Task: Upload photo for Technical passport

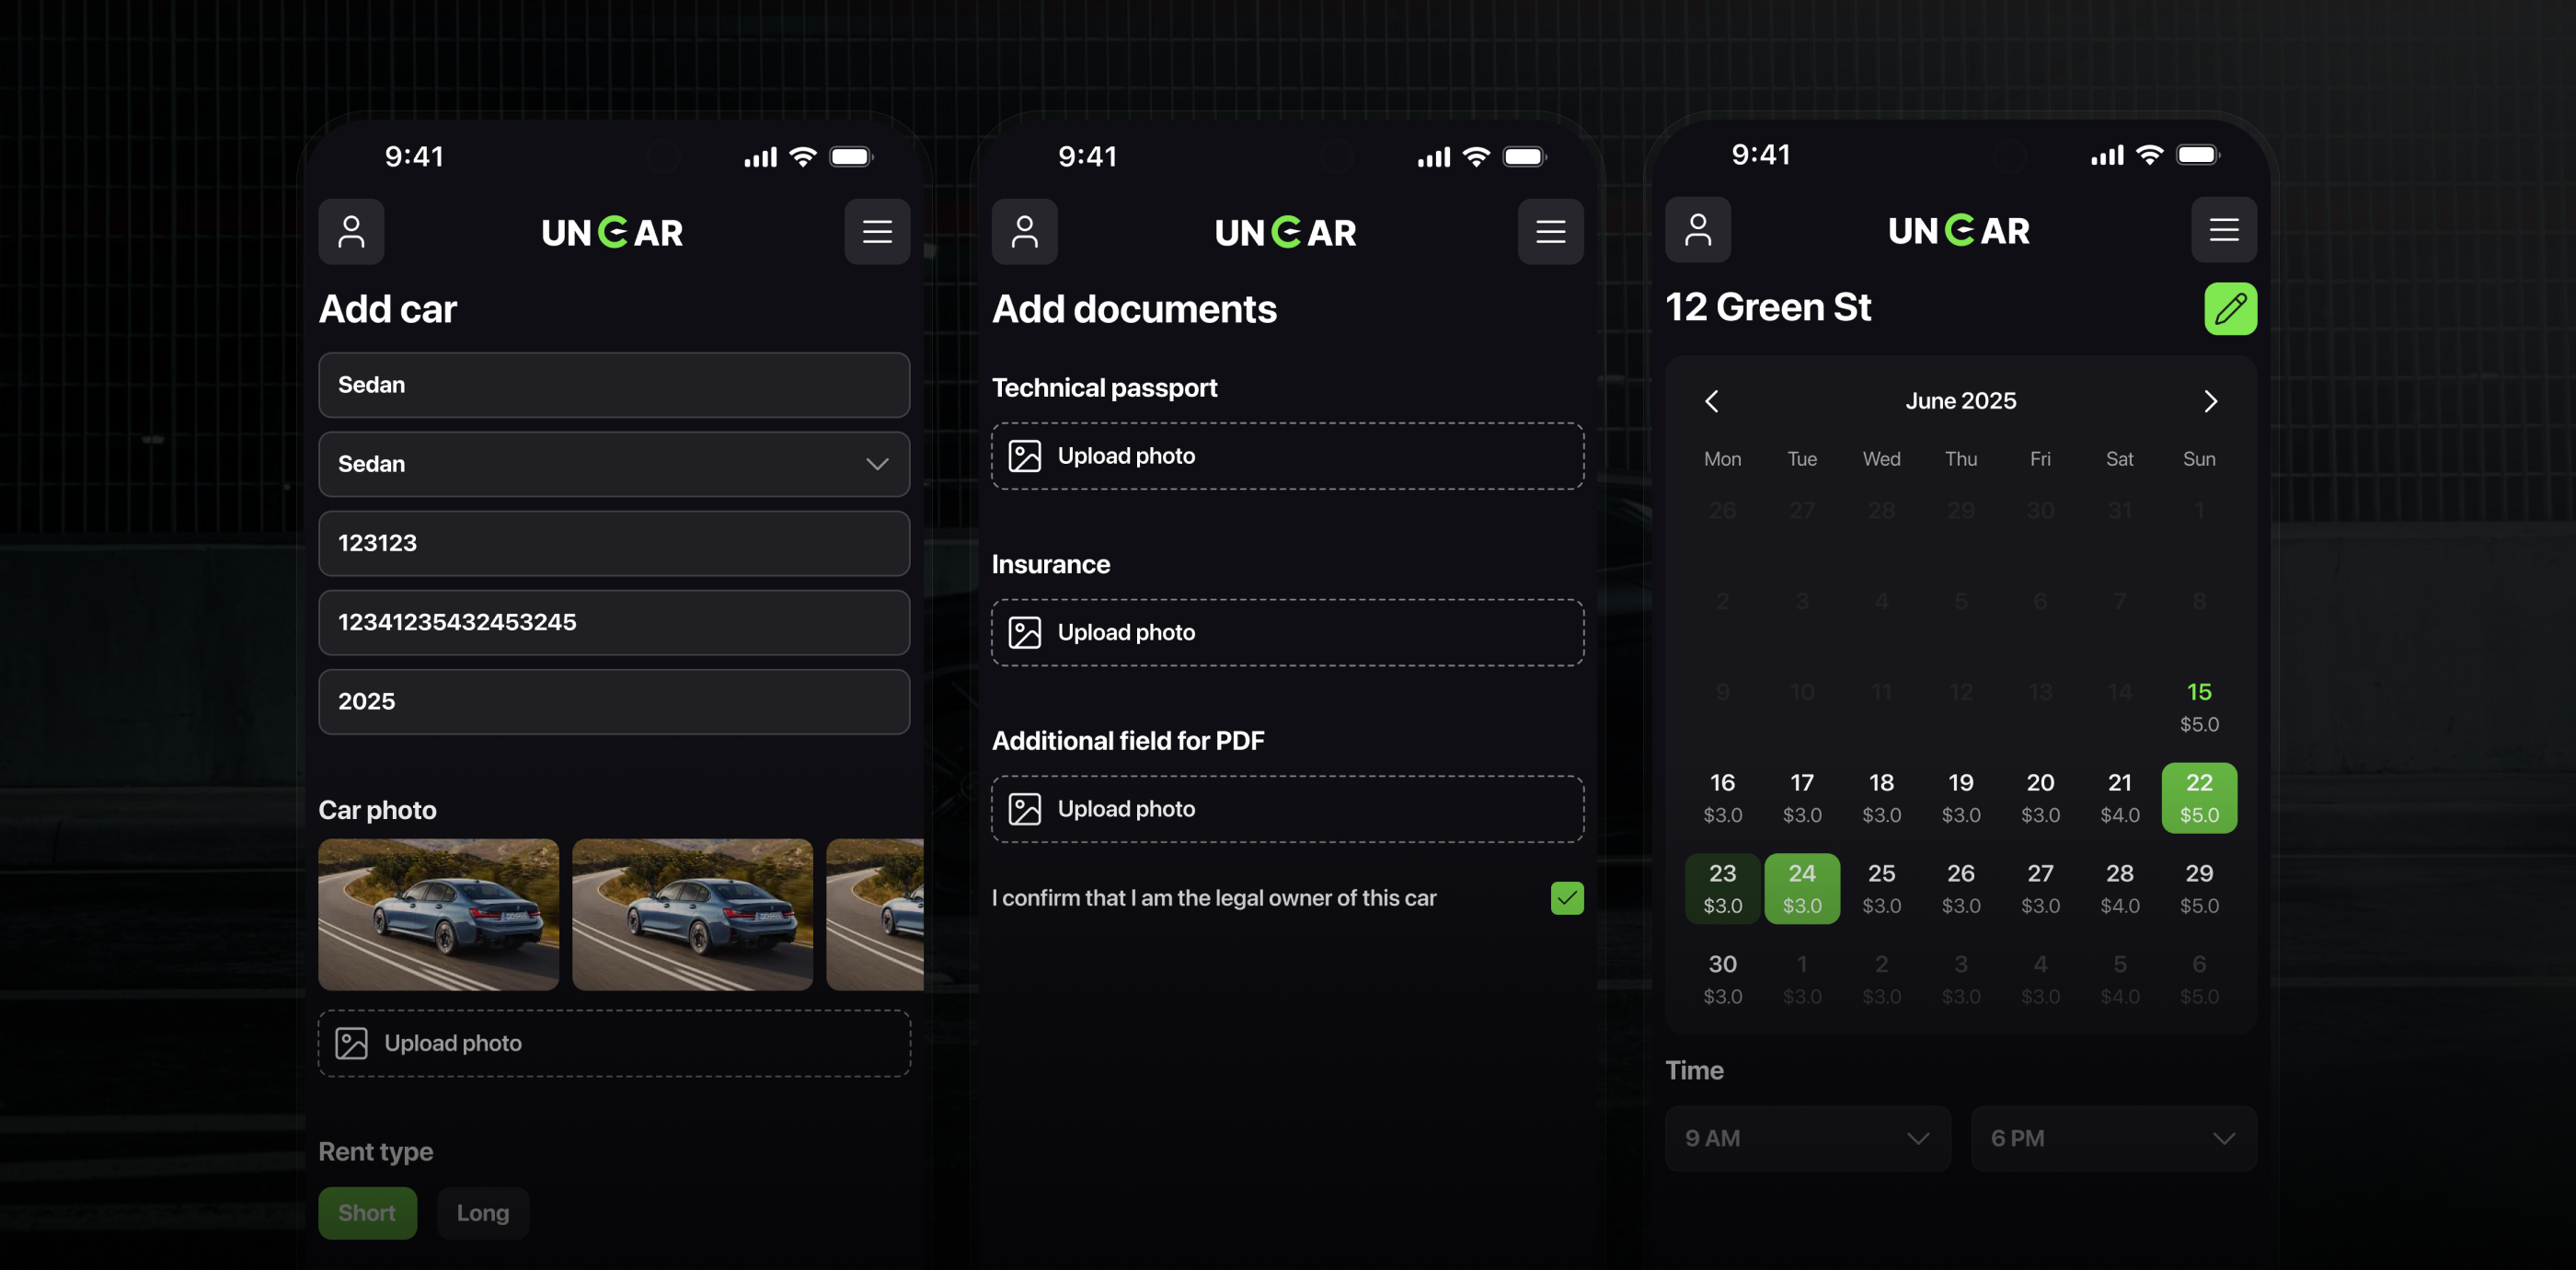Action: click(x=1287, y=456)
